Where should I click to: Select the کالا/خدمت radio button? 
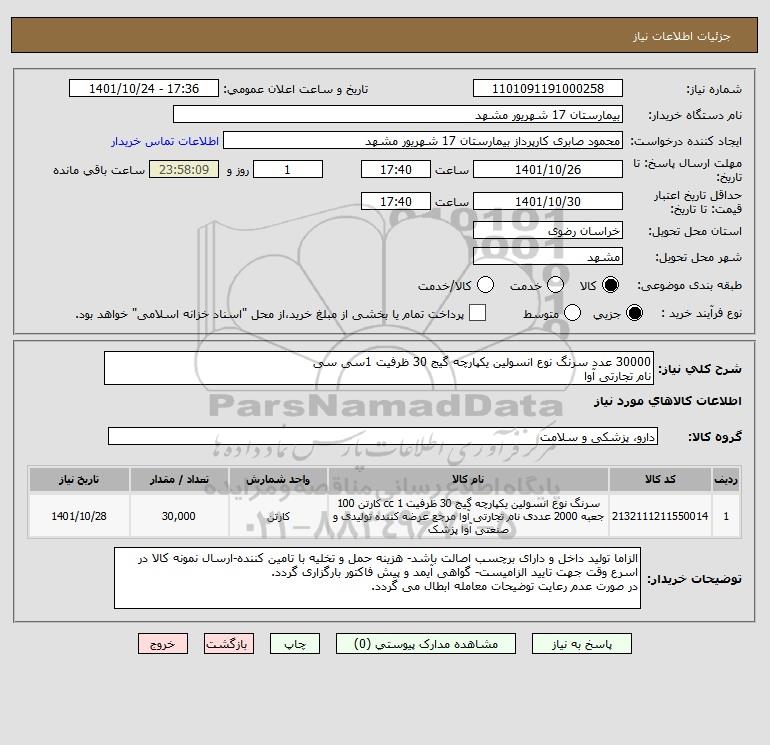(x=486, y=285)
